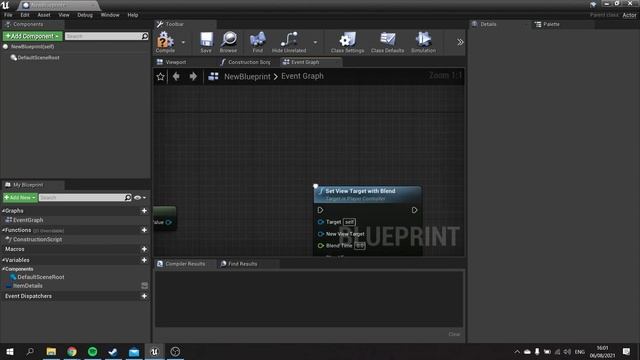Add new function with plus icon

coord(144,230)
